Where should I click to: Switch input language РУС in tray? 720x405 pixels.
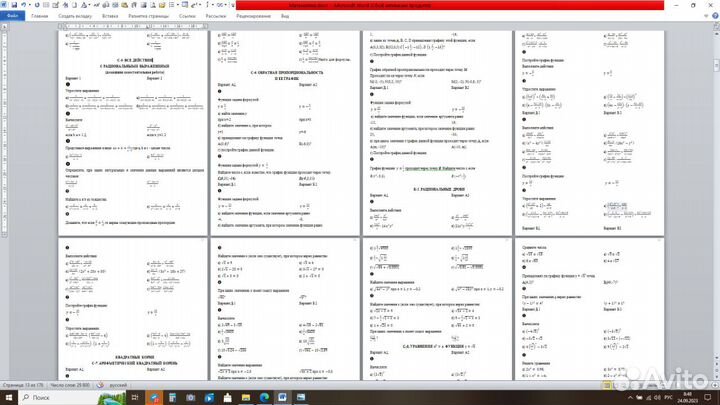click(669, 398)
